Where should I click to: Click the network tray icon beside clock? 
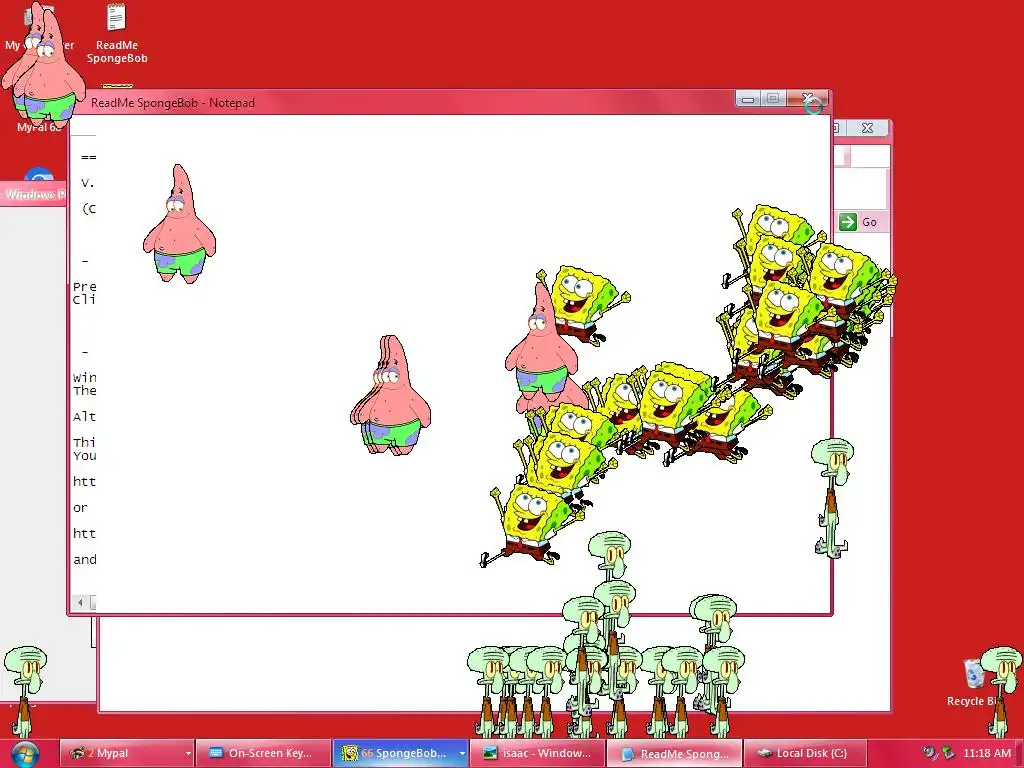pyautogui.click(x=948, y=754)
